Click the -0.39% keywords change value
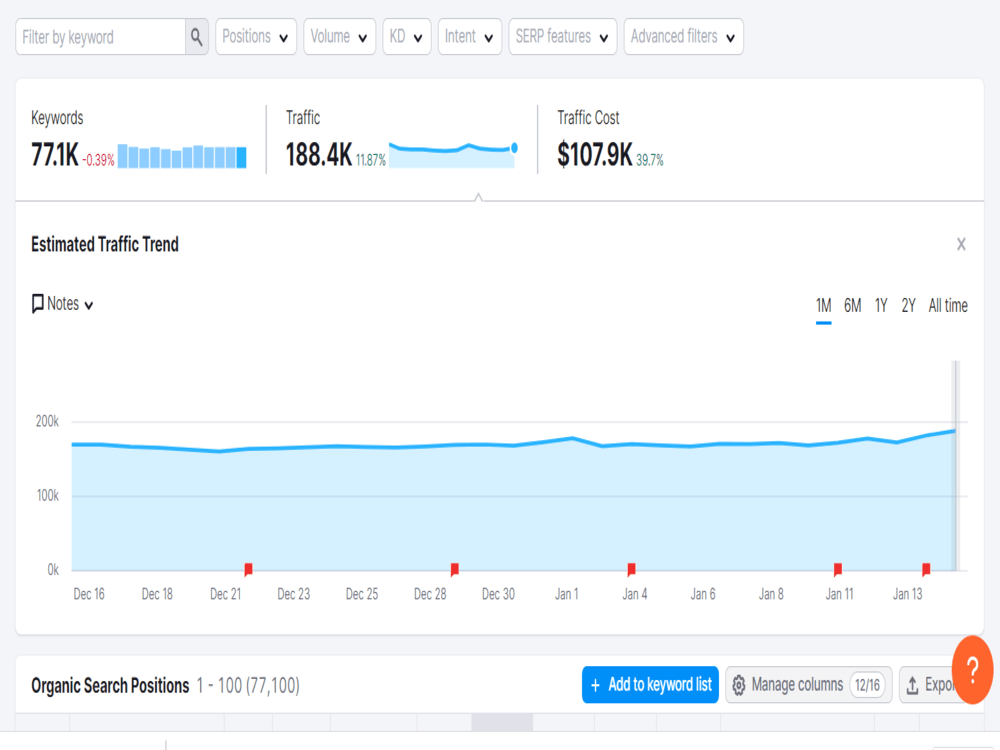 click(x=98, y=160)
